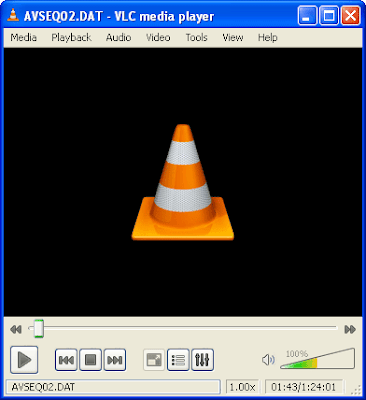The image size is (366, 400).
Task: Toggle the elapsed time display 01:43/1:24:01
Action: 303,387
